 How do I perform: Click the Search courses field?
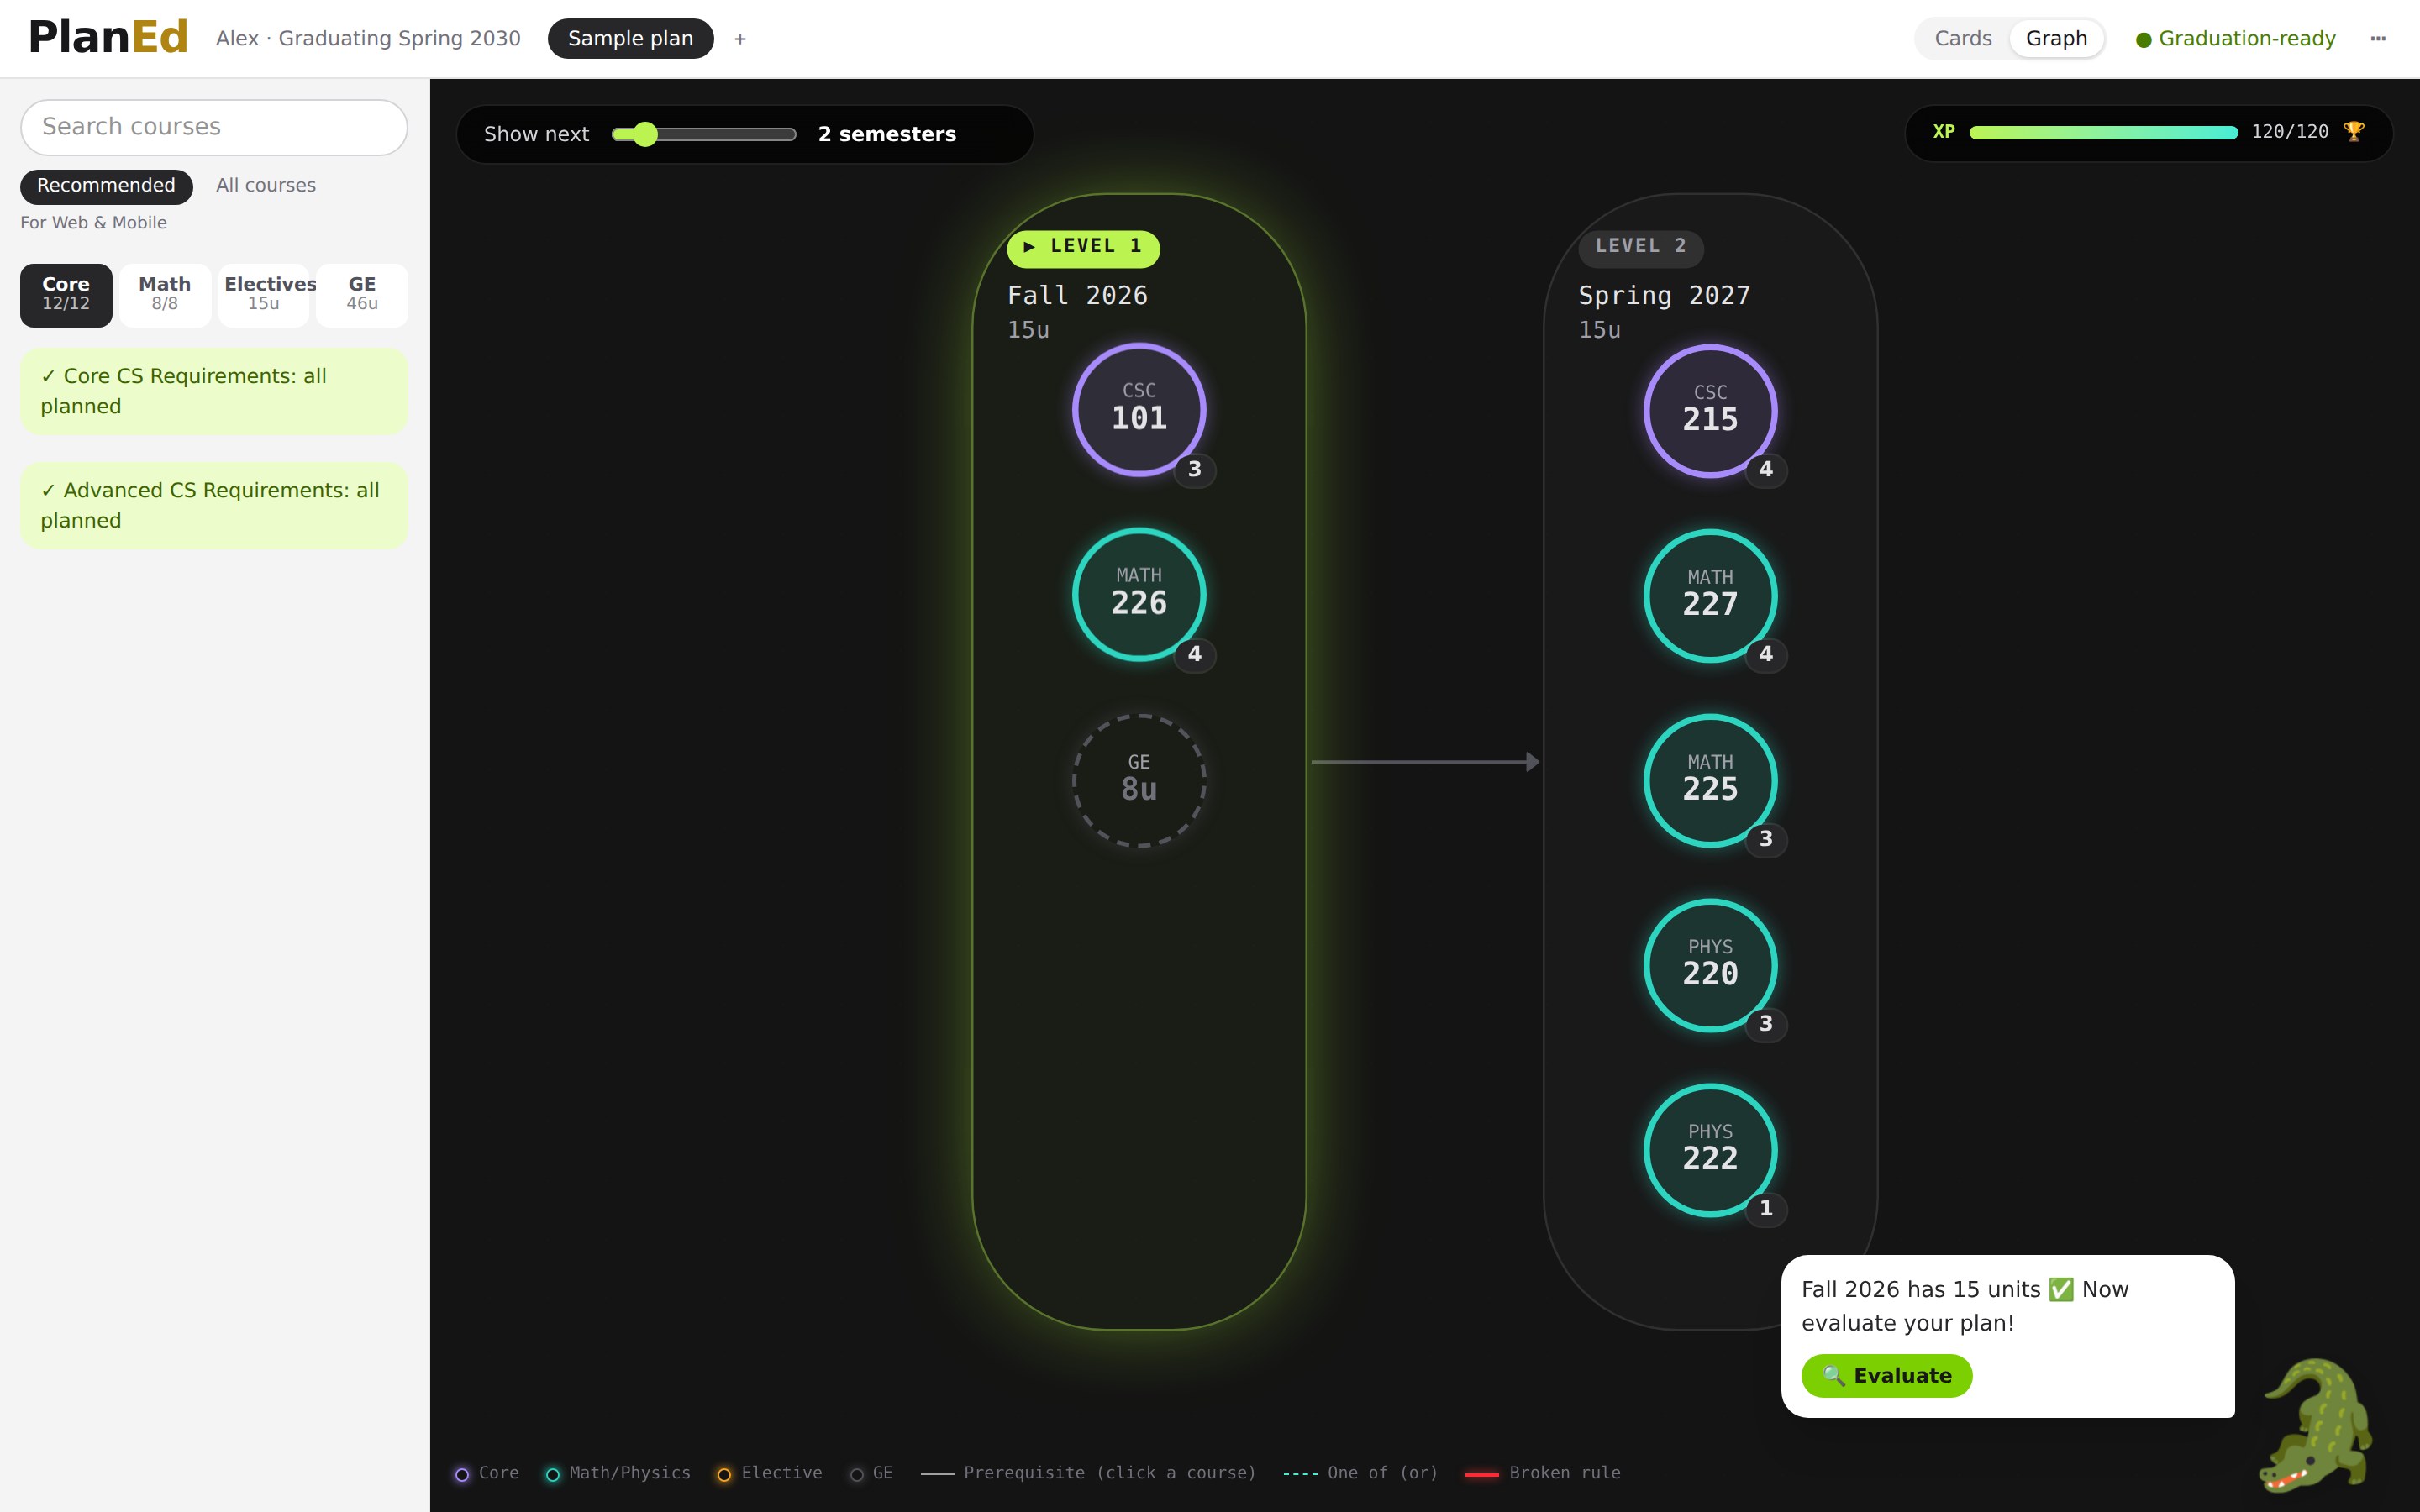click(x=214, y=127)
